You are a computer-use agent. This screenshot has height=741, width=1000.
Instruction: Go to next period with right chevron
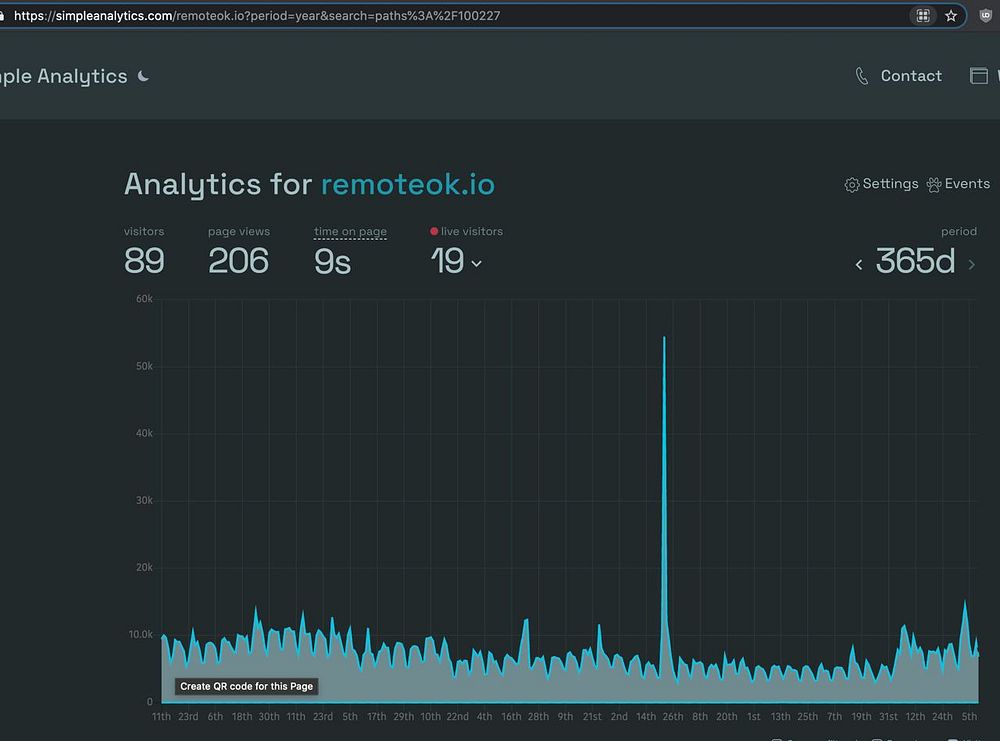971,265
